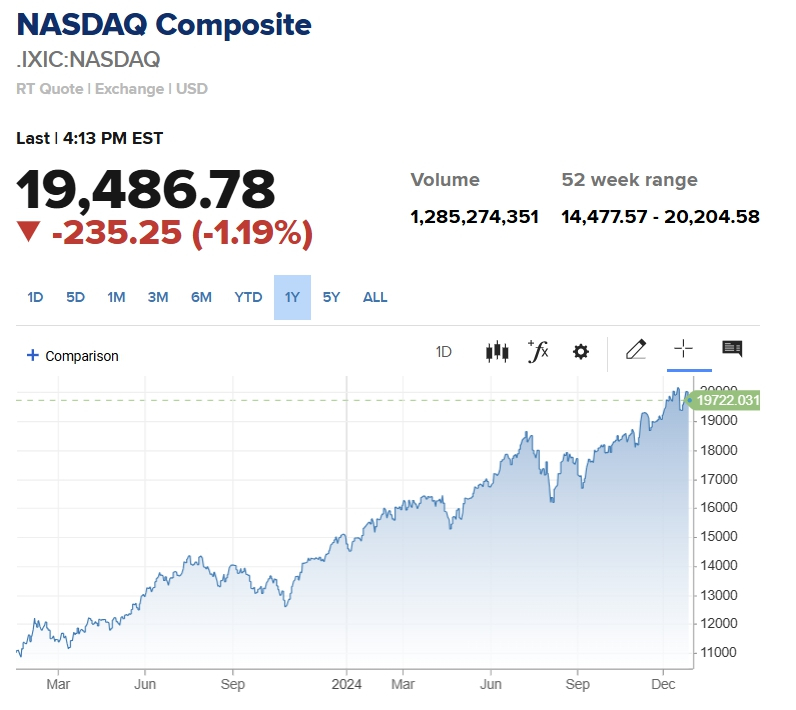This screenshot has height=710, width=796.
Task: Open the candlestick chart type selector
Action: (497, 351)
